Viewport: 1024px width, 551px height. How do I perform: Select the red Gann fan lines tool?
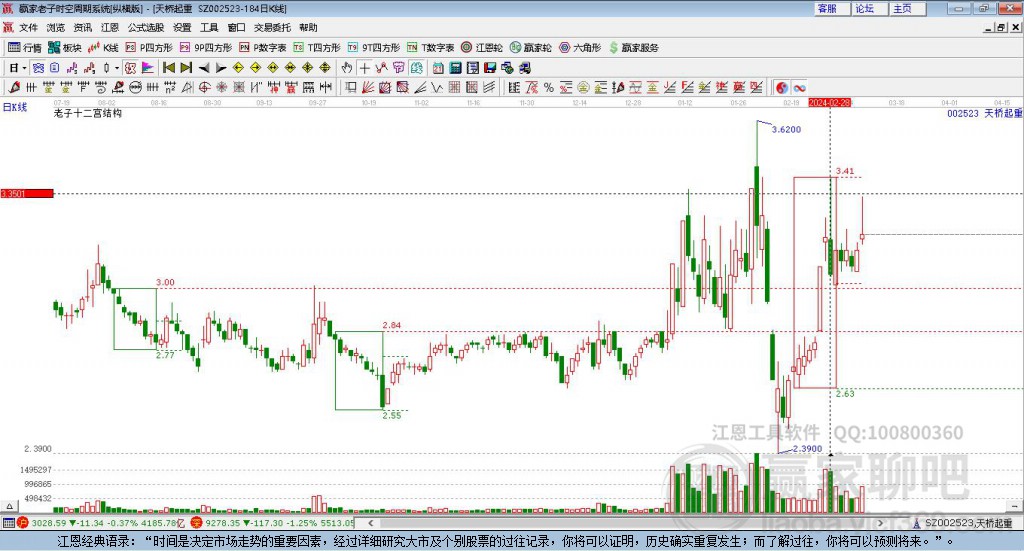367,87
